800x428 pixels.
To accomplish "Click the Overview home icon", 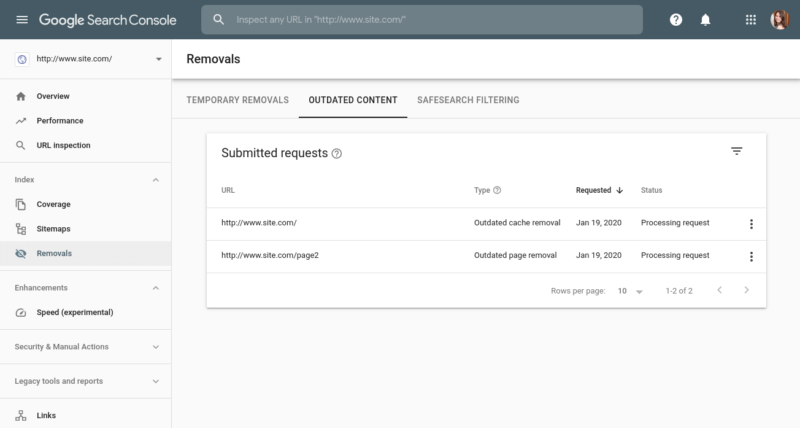I will pos(21,96).
